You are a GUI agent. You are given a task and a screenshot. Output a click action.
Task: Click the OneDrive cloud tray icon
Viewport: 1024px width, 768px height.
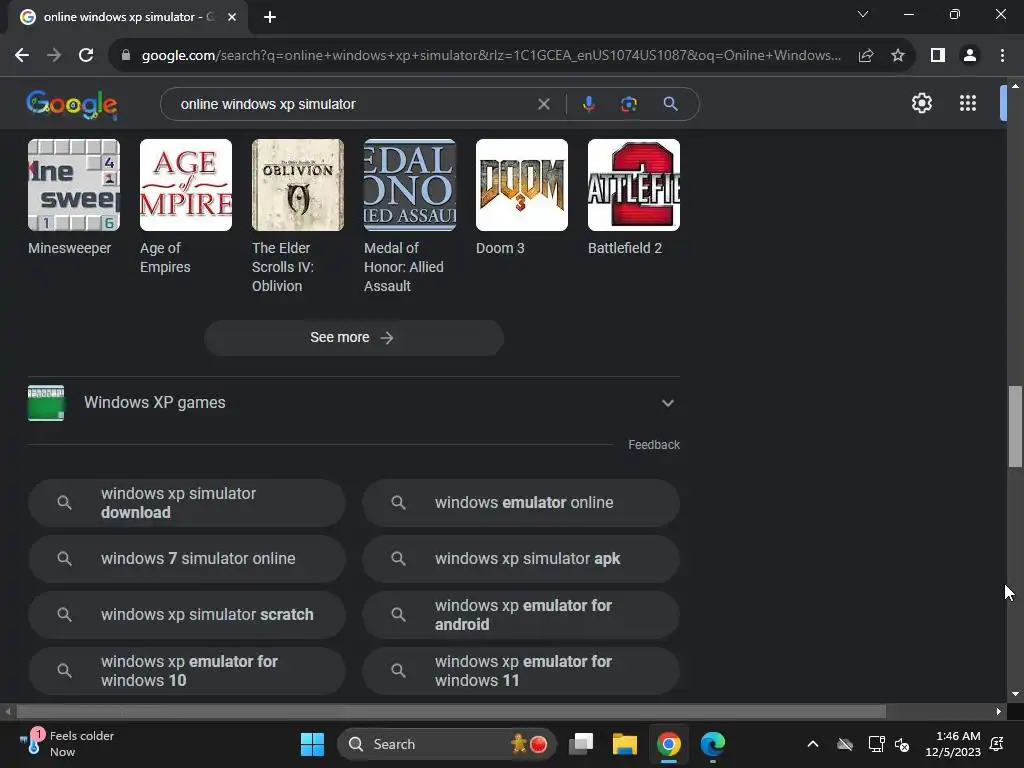coord(845,744)
